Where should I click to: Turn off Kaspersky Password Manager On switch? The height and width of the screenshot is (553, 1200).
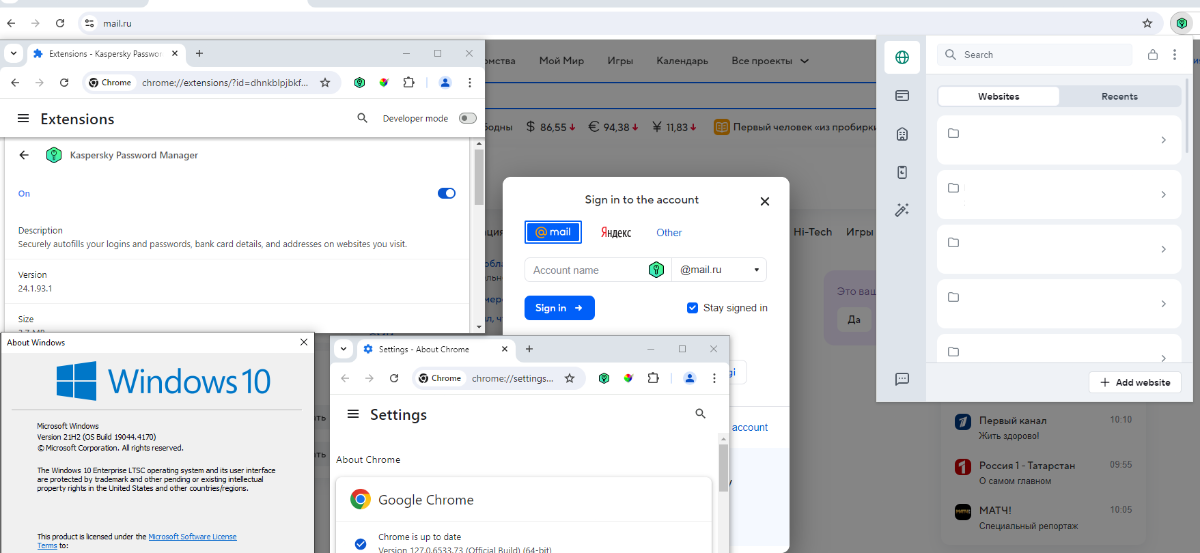tap(447, 193)
